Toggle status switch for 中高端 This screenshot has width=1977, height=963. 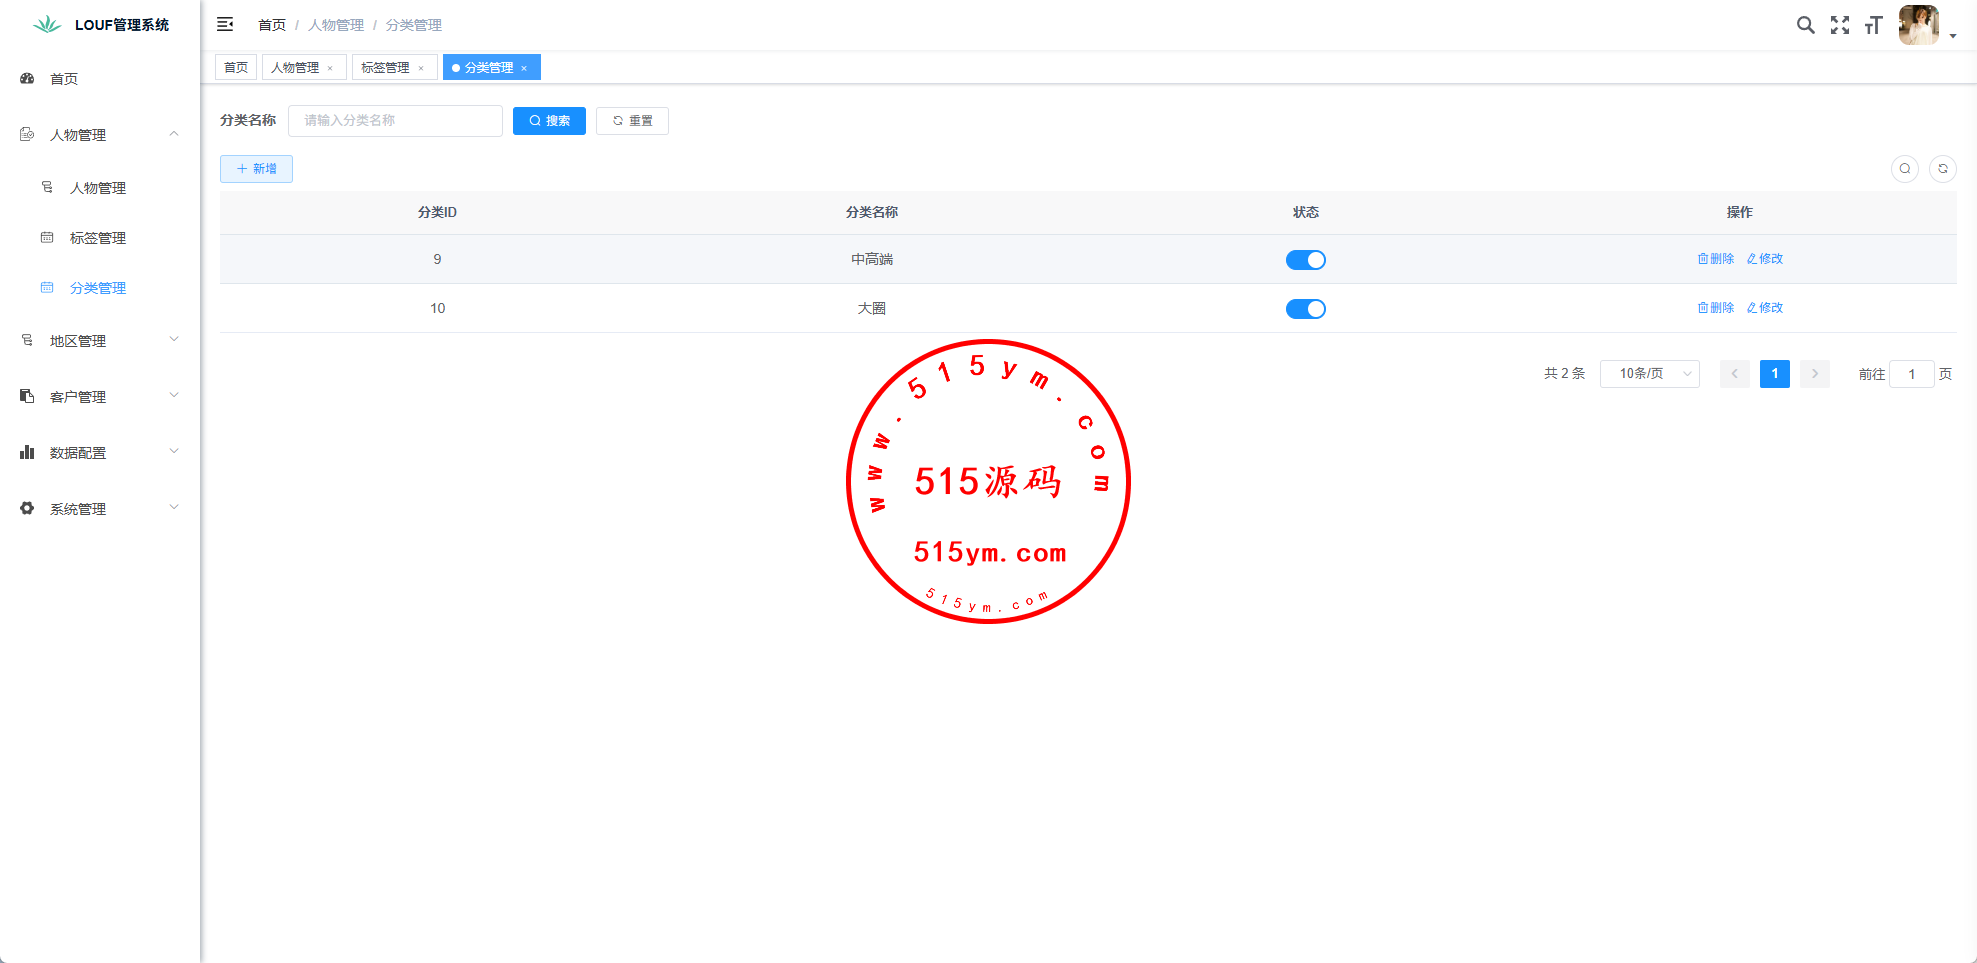click(x=1305, y=260)
